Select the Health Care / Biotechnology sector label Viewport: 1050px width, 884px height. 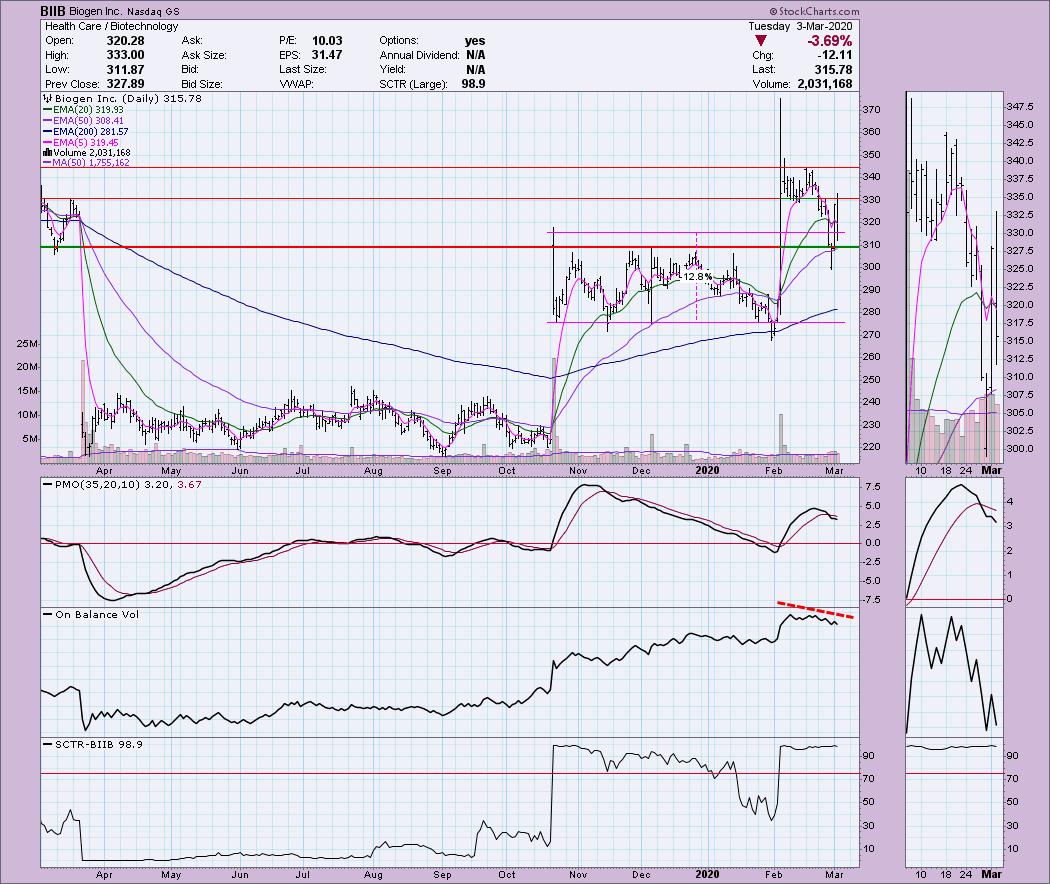click(112, 26)
